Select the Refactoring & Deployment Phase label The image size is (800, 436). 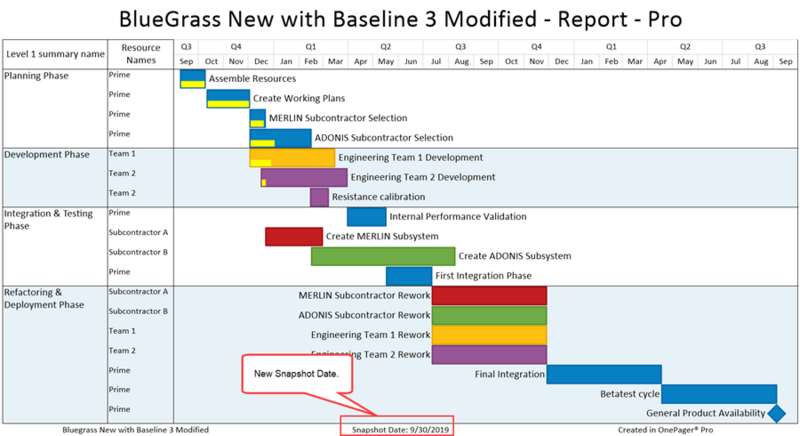pyautogui.click(x=44, y=299)
